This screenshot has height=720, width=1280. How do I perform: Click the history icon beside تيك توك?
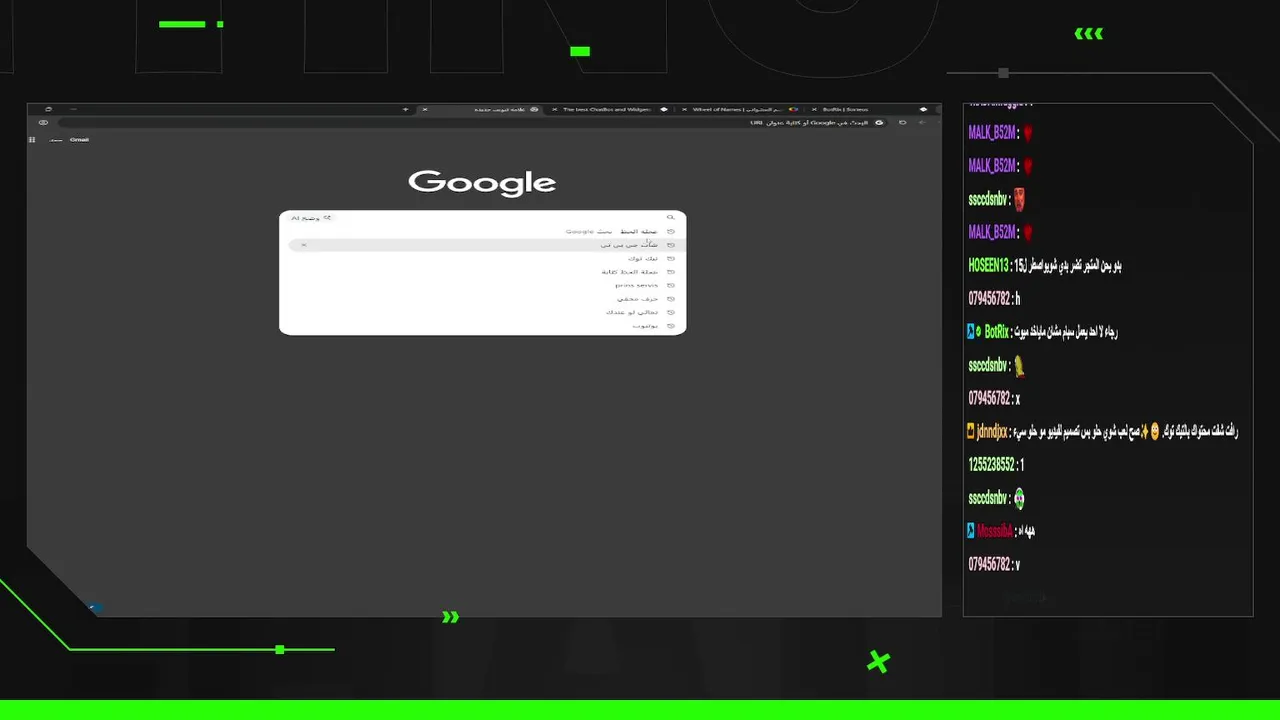[671, 258]
